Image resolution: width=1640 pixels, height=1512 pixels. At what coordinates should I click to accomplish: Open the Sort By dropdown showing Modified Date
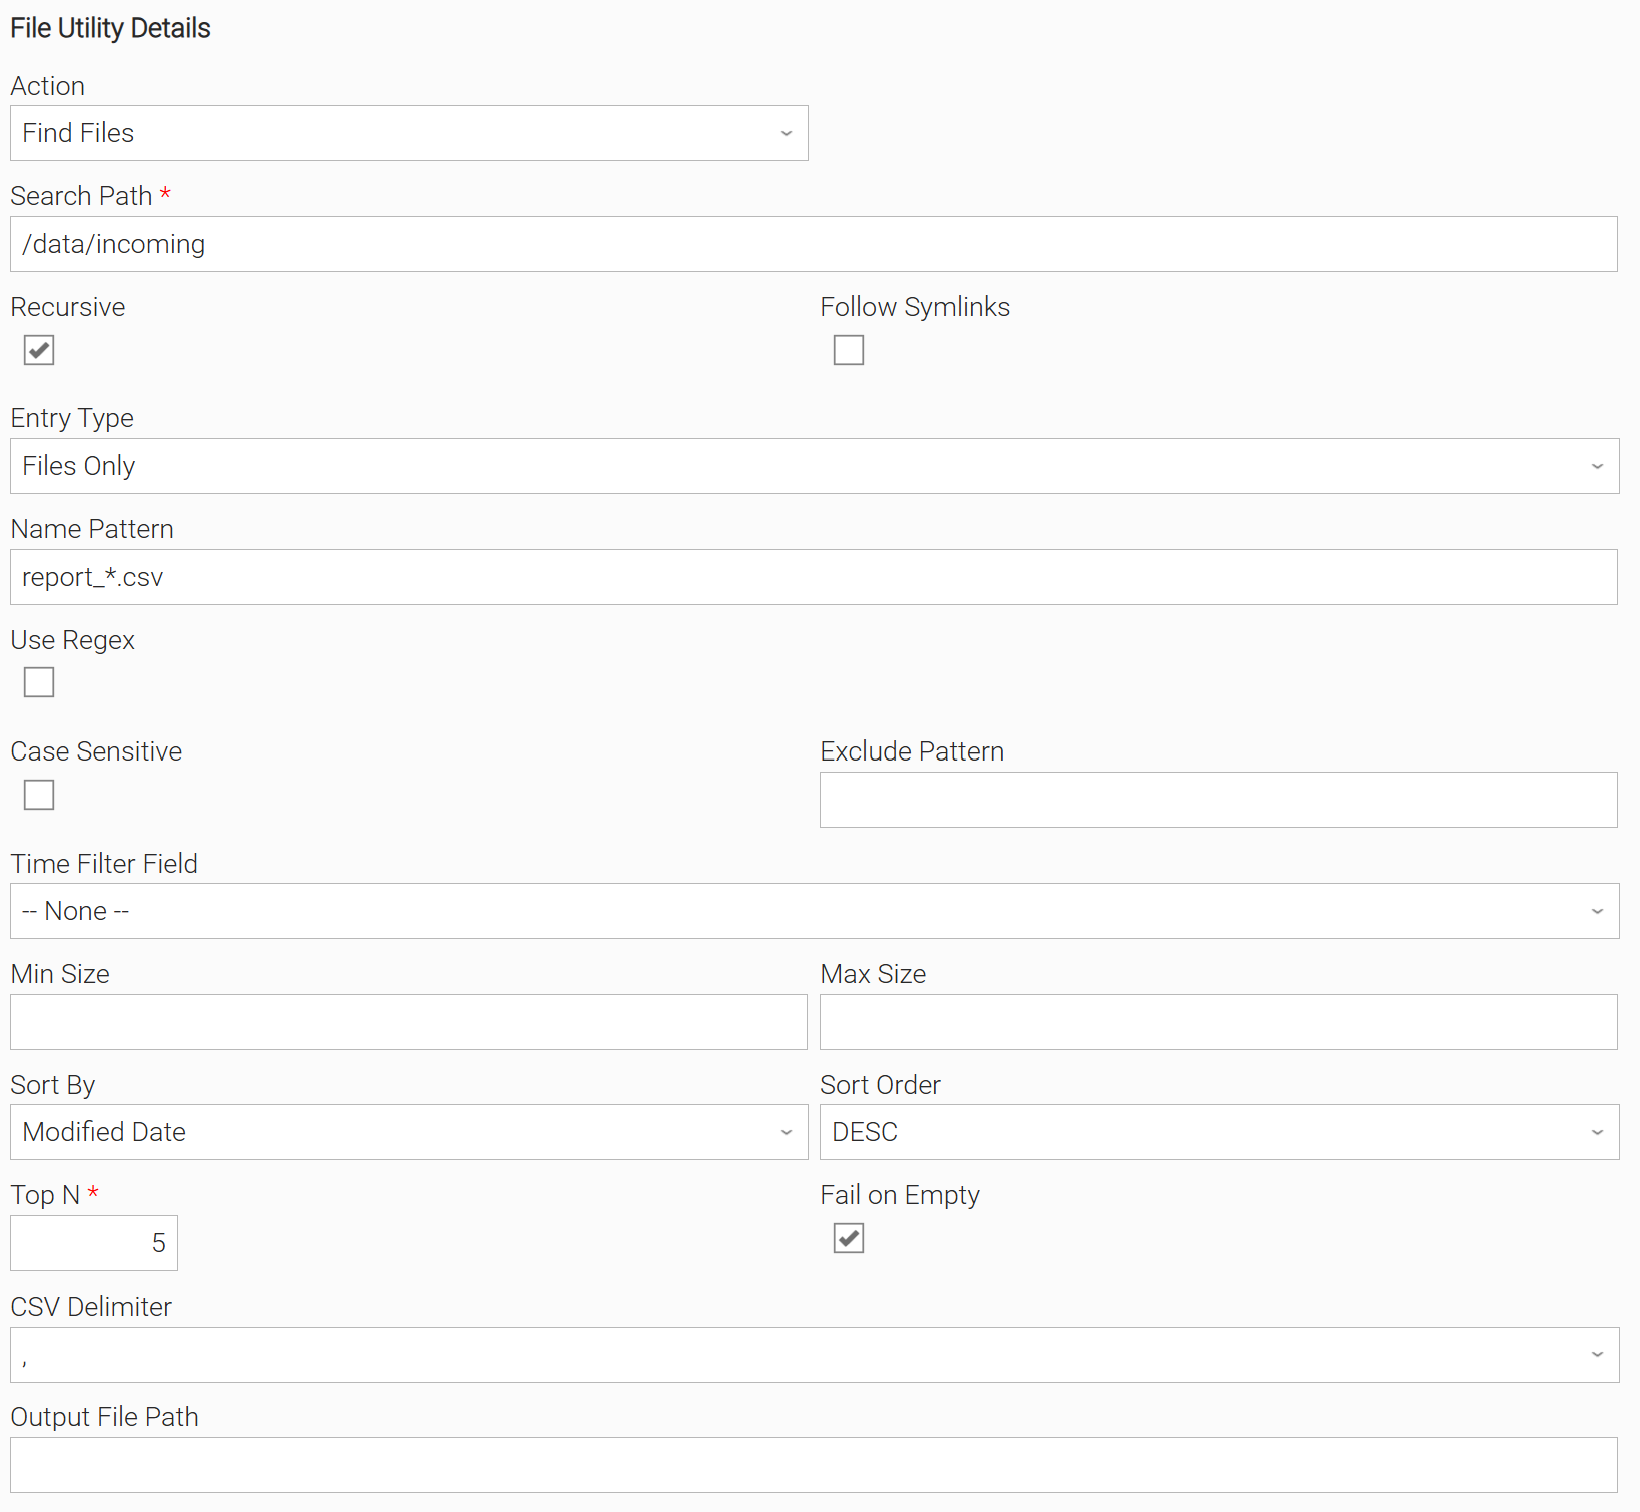point(409,1132)
